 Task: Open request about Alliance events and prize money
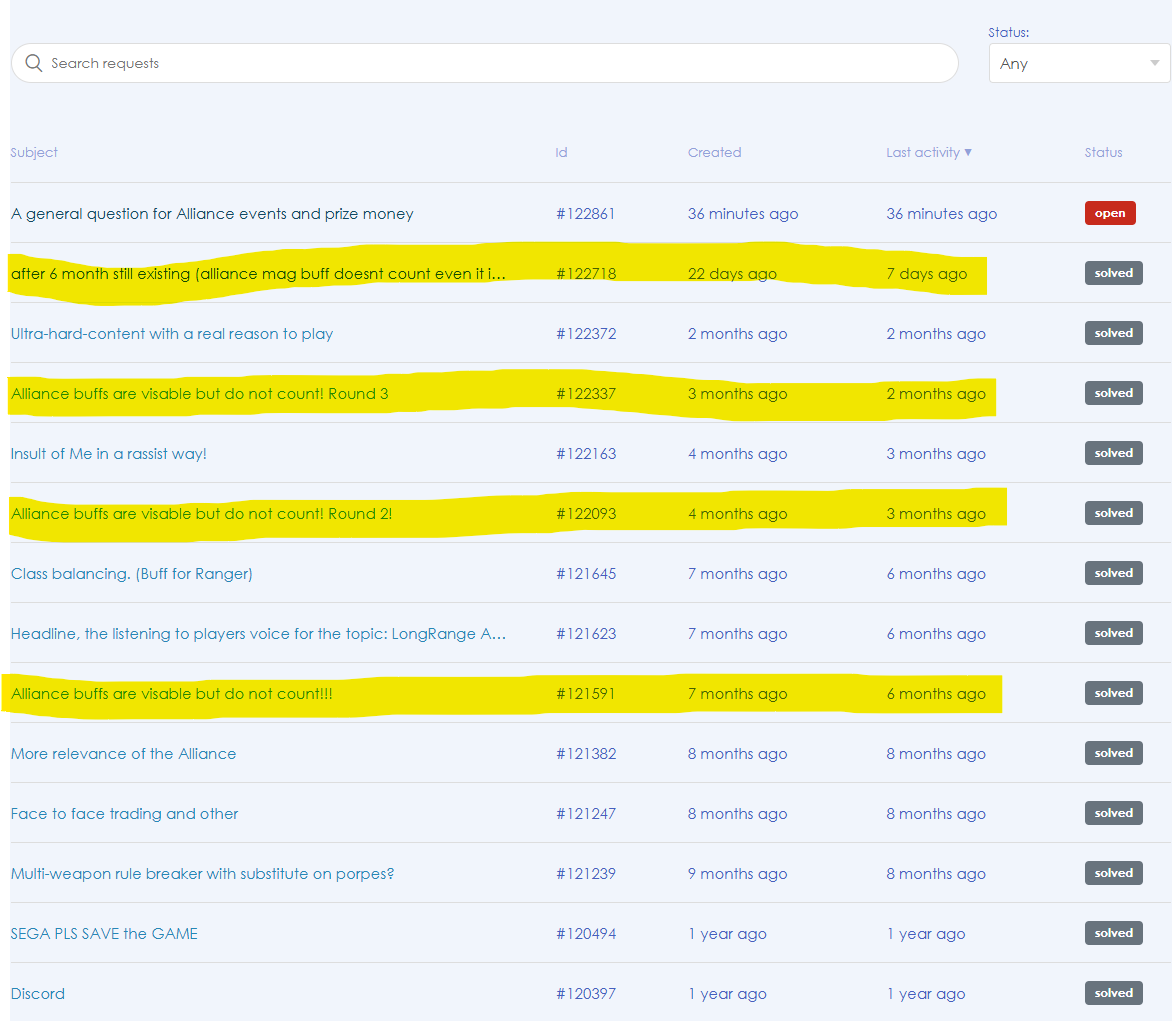tap(212, 214)
